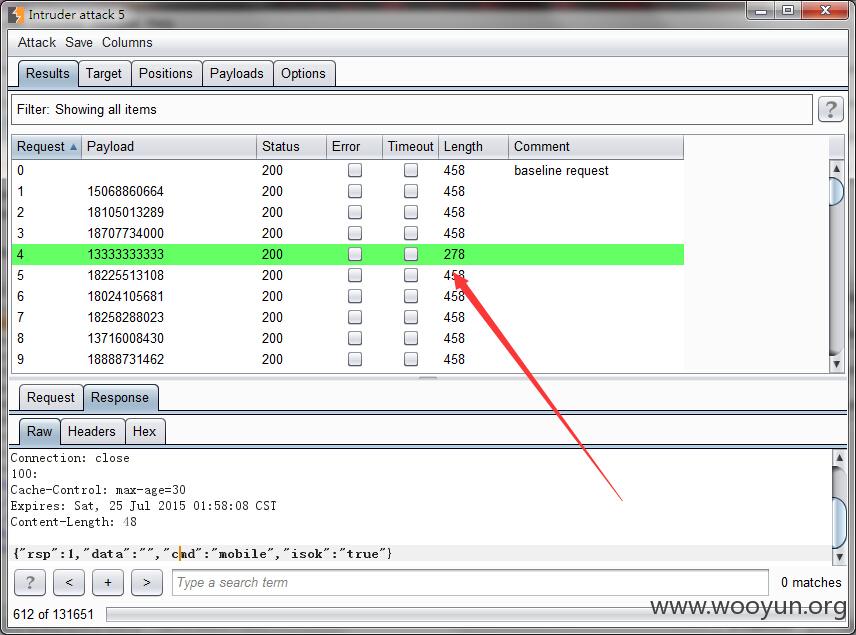Open the Headers view tab
The width and height of the screenshot is (856, 635).
92,431
